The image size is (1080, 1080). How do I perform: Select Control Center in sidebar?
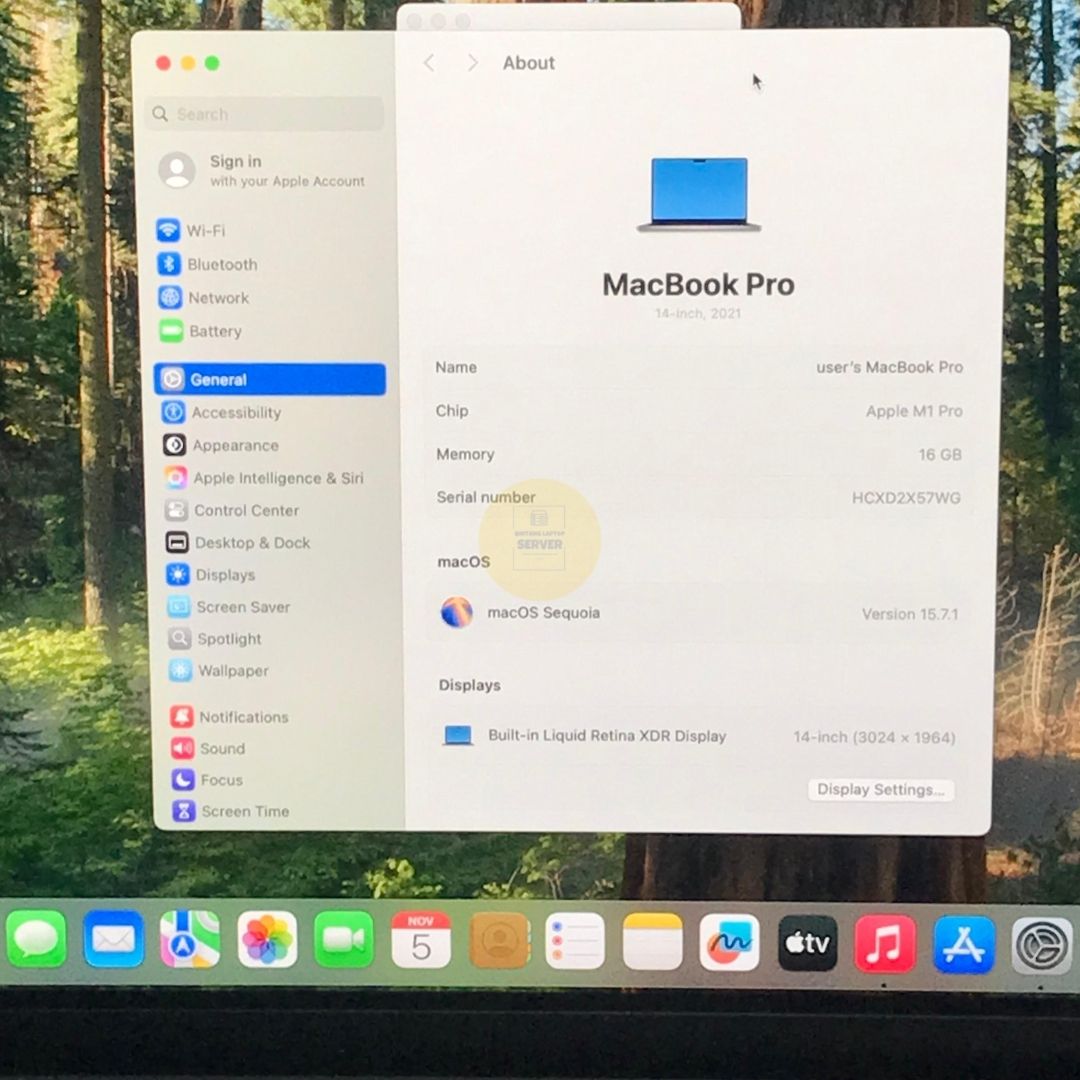coord(246,511)
